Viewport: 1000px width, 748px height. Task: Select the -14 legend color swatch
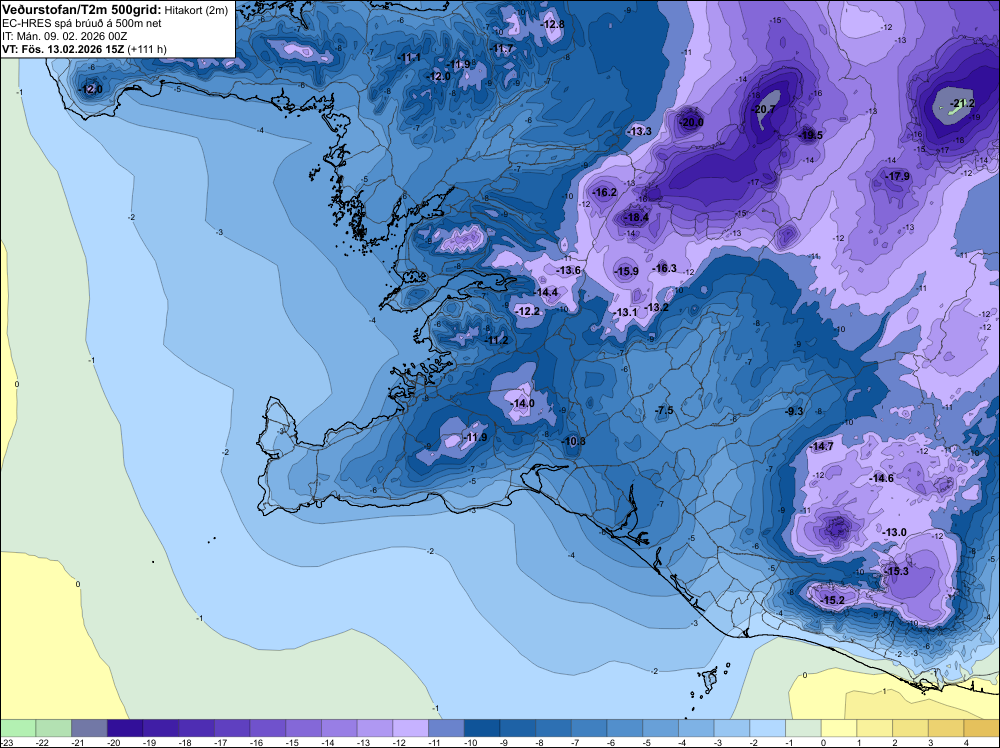pyautogui.click(x=339, y=728)
